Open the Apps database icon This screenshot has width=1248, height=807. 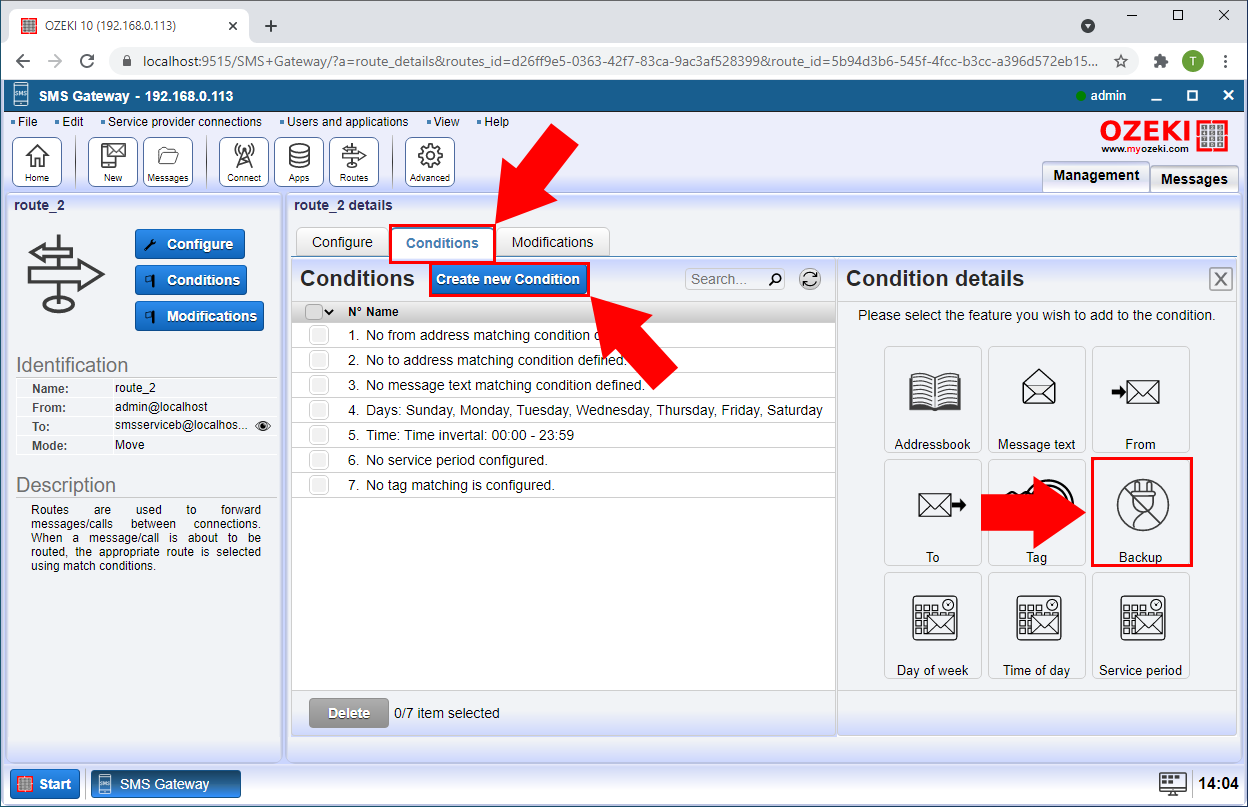click(x=299, y=162)
